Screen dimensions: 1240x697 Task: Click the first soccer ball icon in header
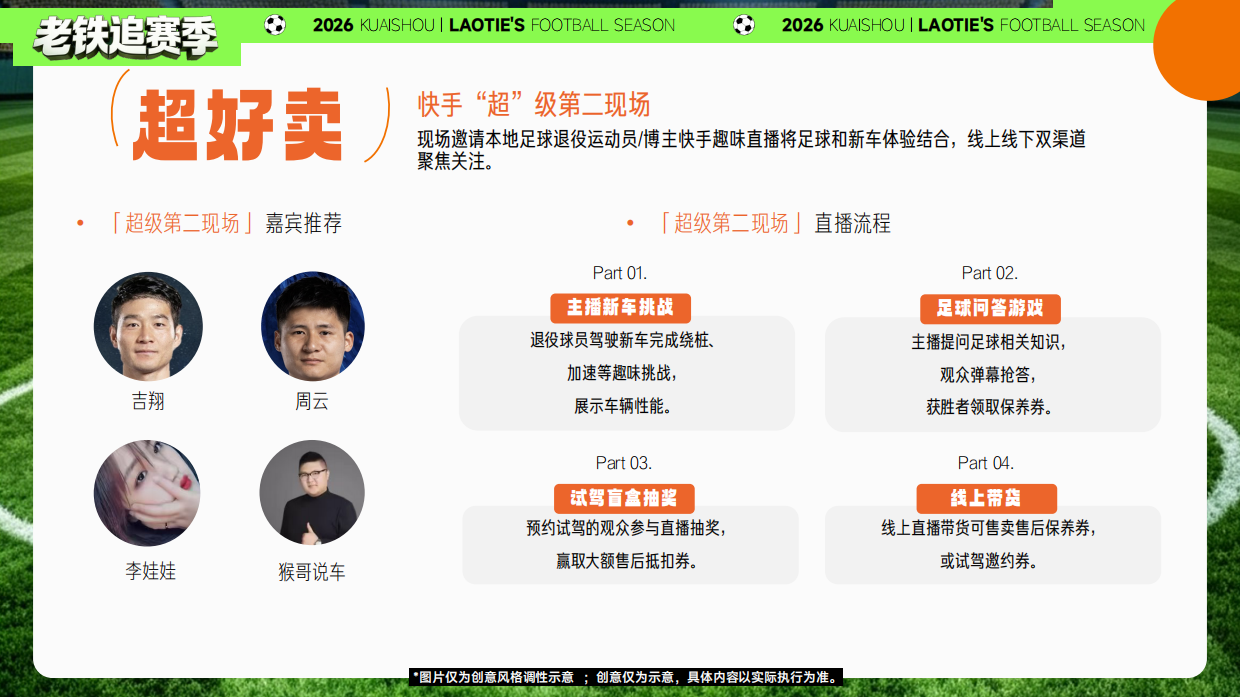point(275,25)
